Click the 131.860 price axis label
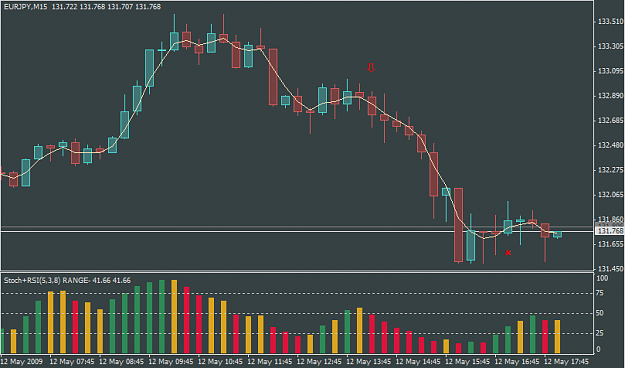Screen dimensions: 625x368 click(610, 220)
